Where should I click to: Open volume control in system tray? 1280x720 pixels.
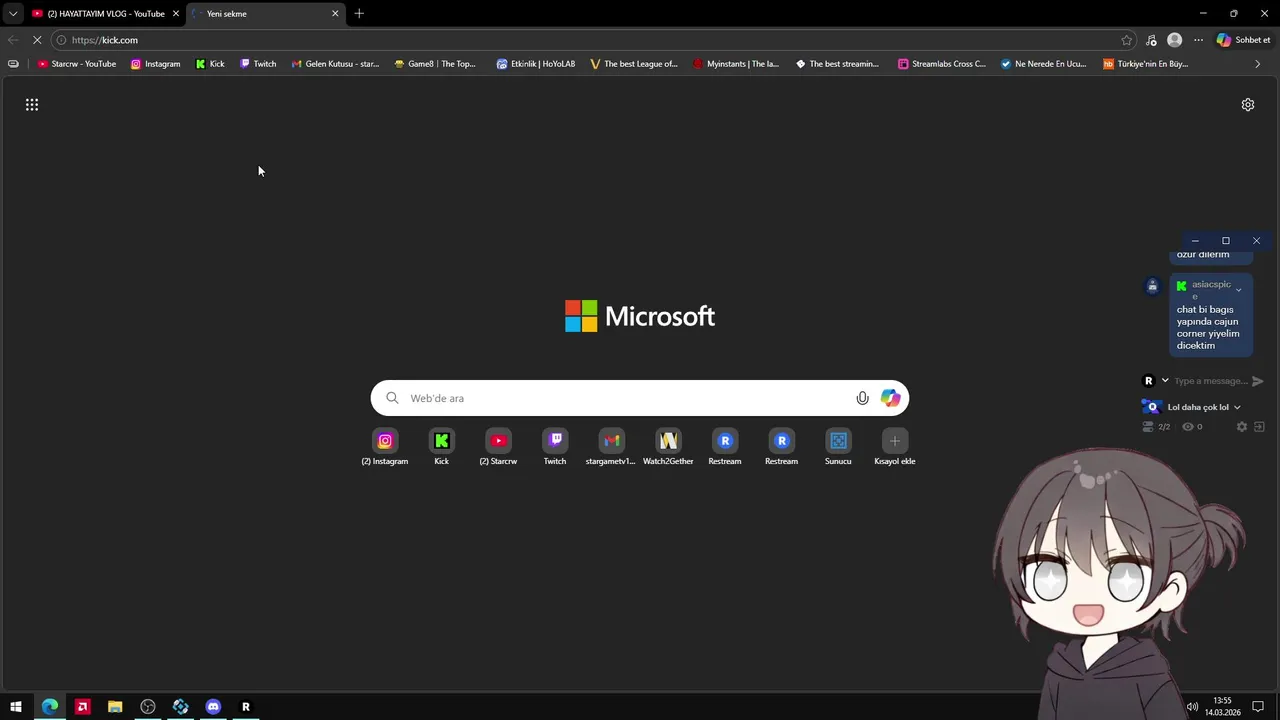pos(1192,707)
